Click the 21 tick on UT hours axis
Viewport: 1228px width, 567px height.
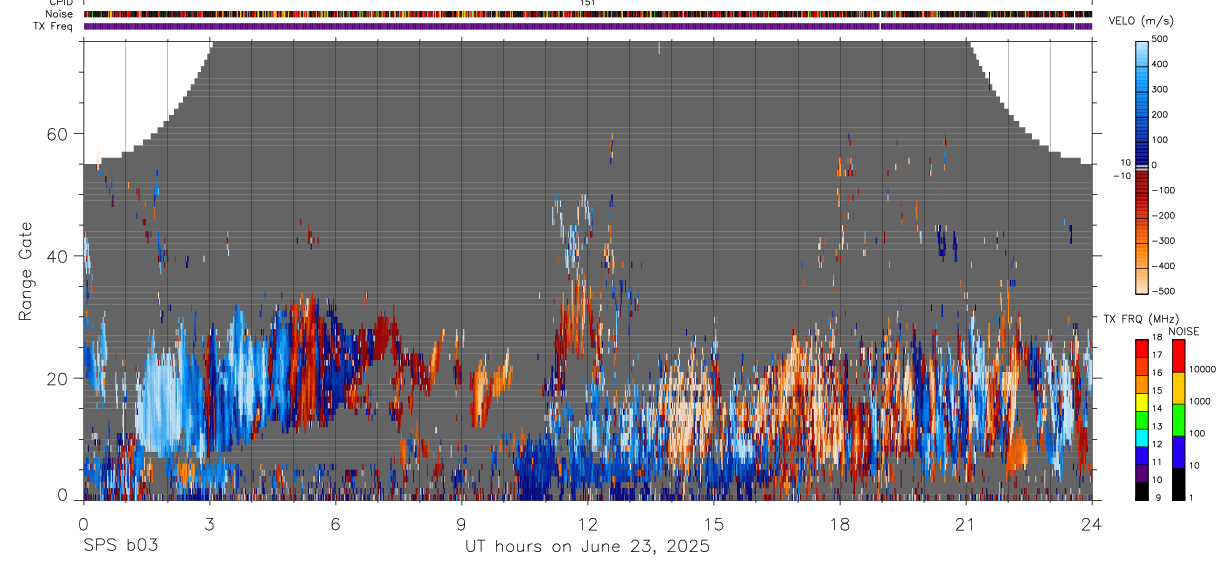click(966, 524)
